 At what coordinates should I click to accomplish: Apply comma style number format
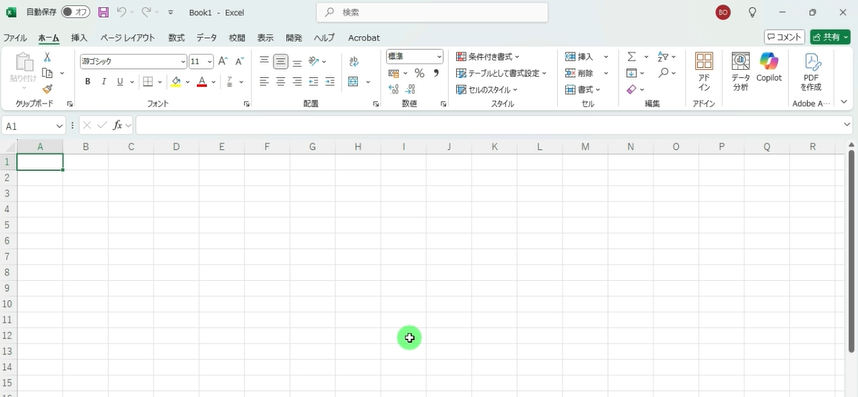pos(436,73)
